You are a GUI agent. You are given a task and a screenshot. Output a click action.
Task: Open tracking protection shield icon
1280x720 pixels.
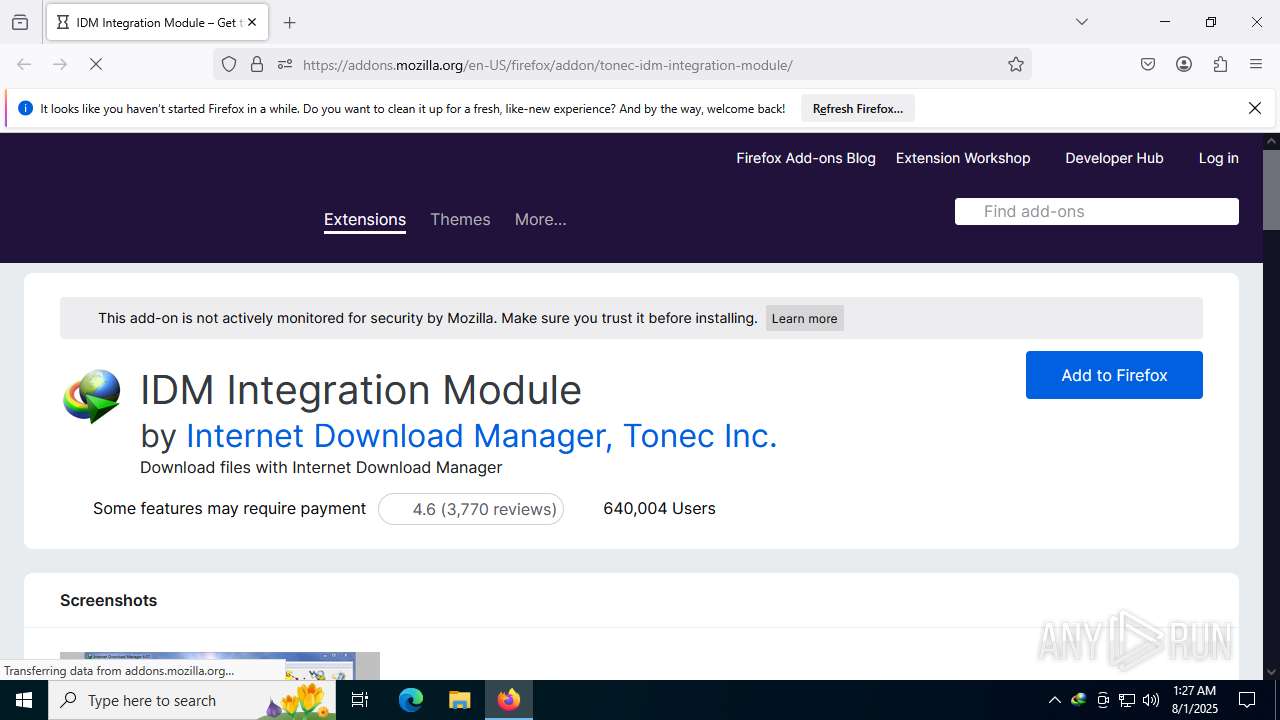pos(229,64)
